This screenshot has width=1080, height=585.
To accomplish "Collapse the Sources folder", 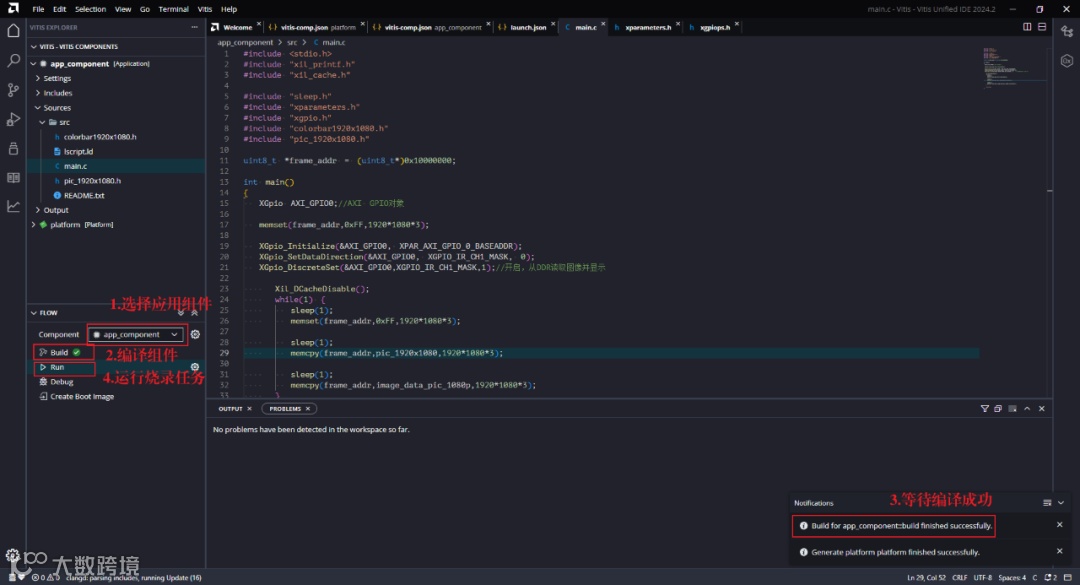I will pyautogui.click(x=56, y=108).
